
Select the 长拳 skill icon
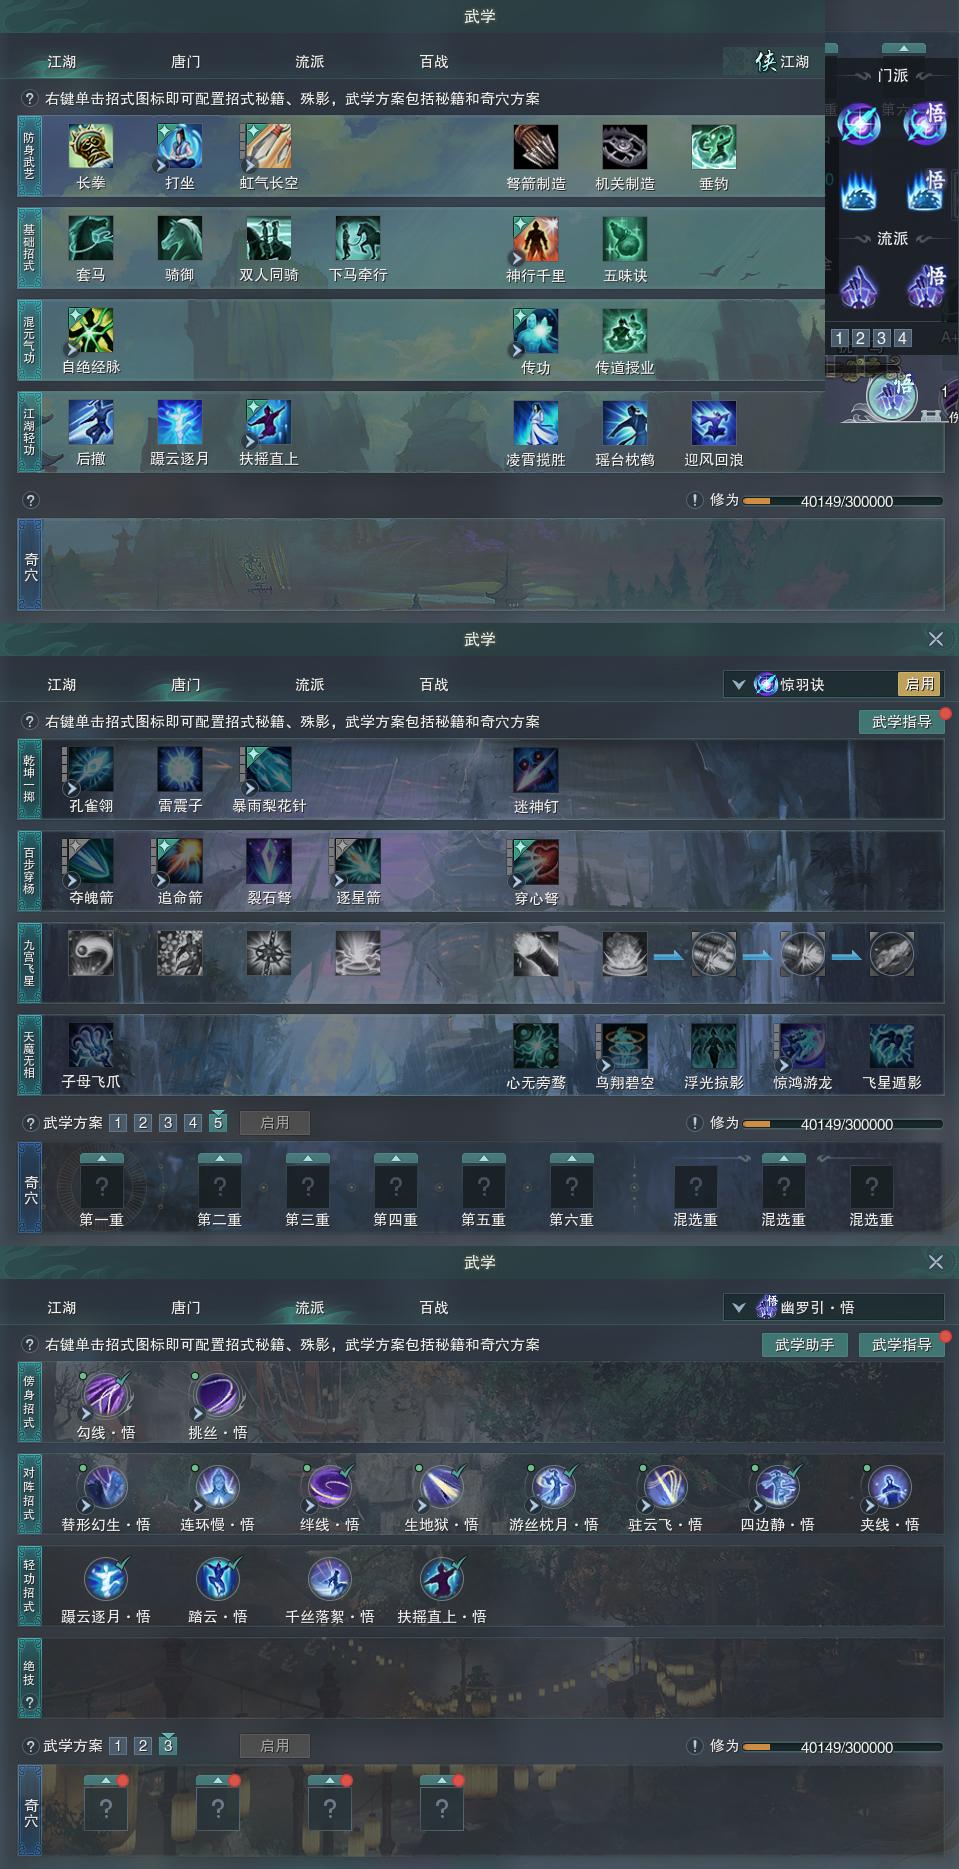[91, 147]
